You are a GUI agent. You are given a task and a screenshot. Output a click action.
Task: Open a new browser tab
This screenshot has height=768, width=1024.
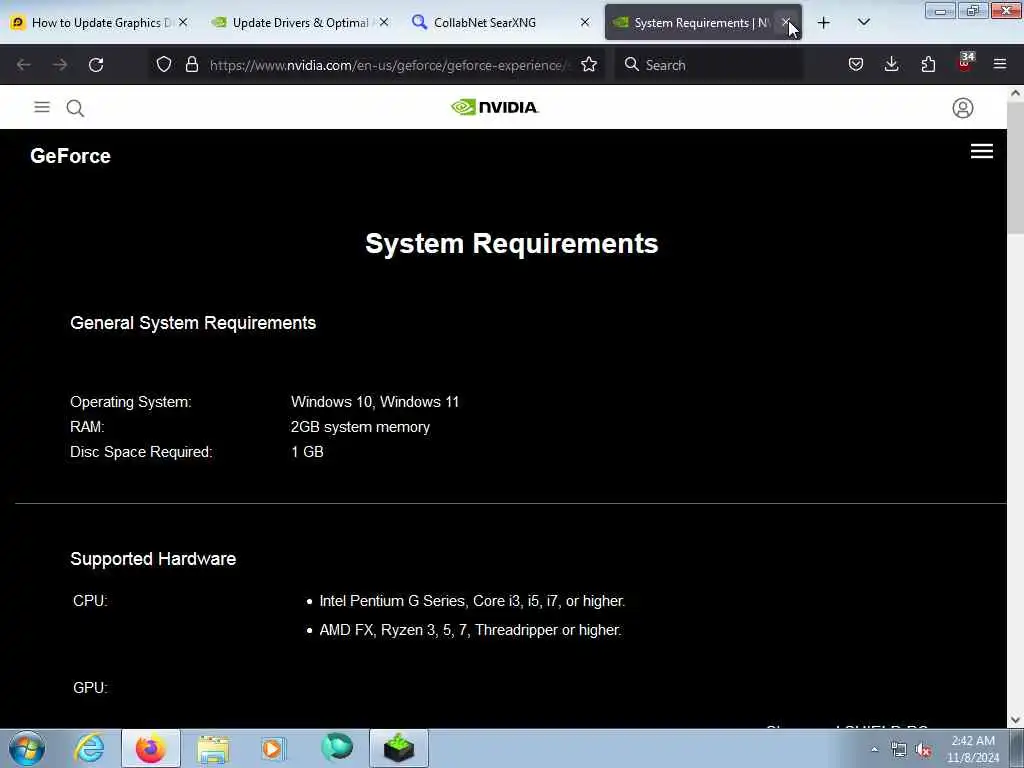[824, 23]
